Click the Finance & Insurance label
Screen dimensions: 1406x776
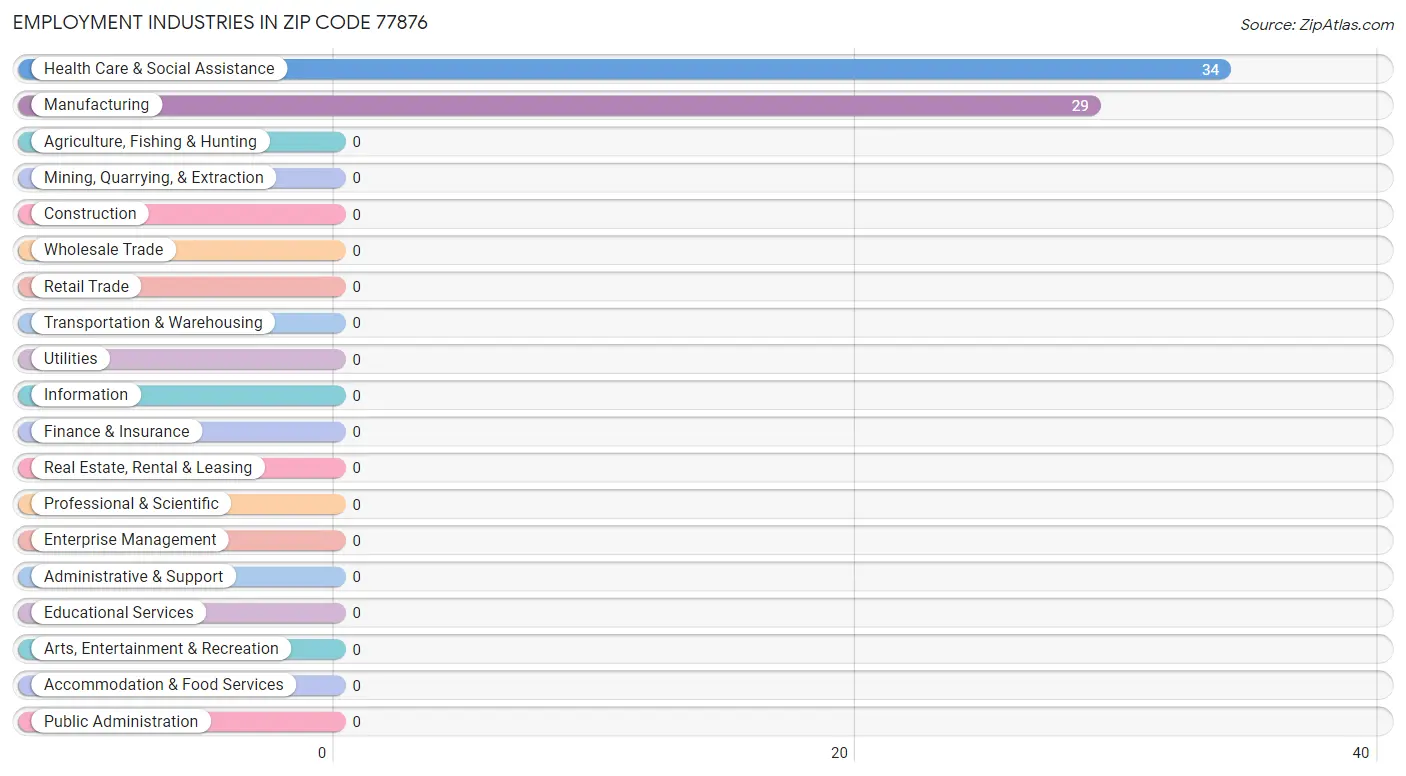tap(116, 432)
